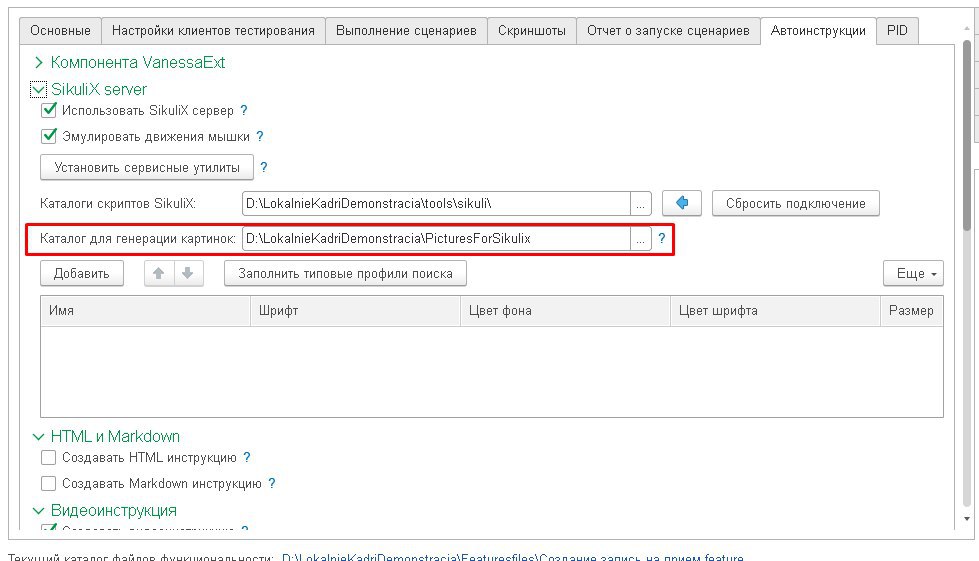Open the PID tab

pos(897,31)
